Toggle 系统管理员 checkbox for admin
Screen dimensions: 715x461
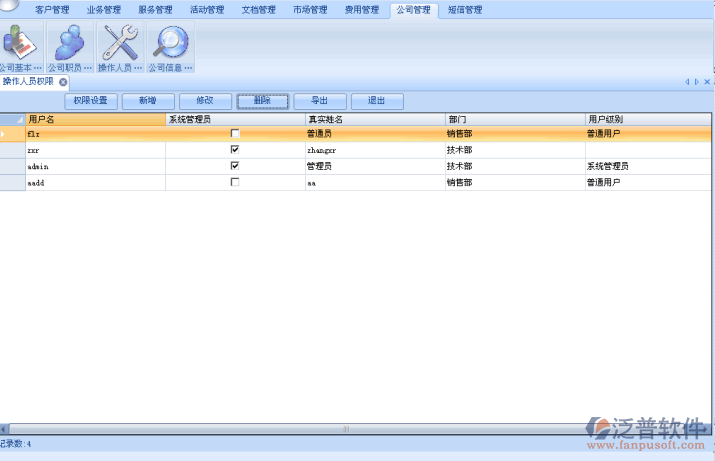(x=235, y=166)
